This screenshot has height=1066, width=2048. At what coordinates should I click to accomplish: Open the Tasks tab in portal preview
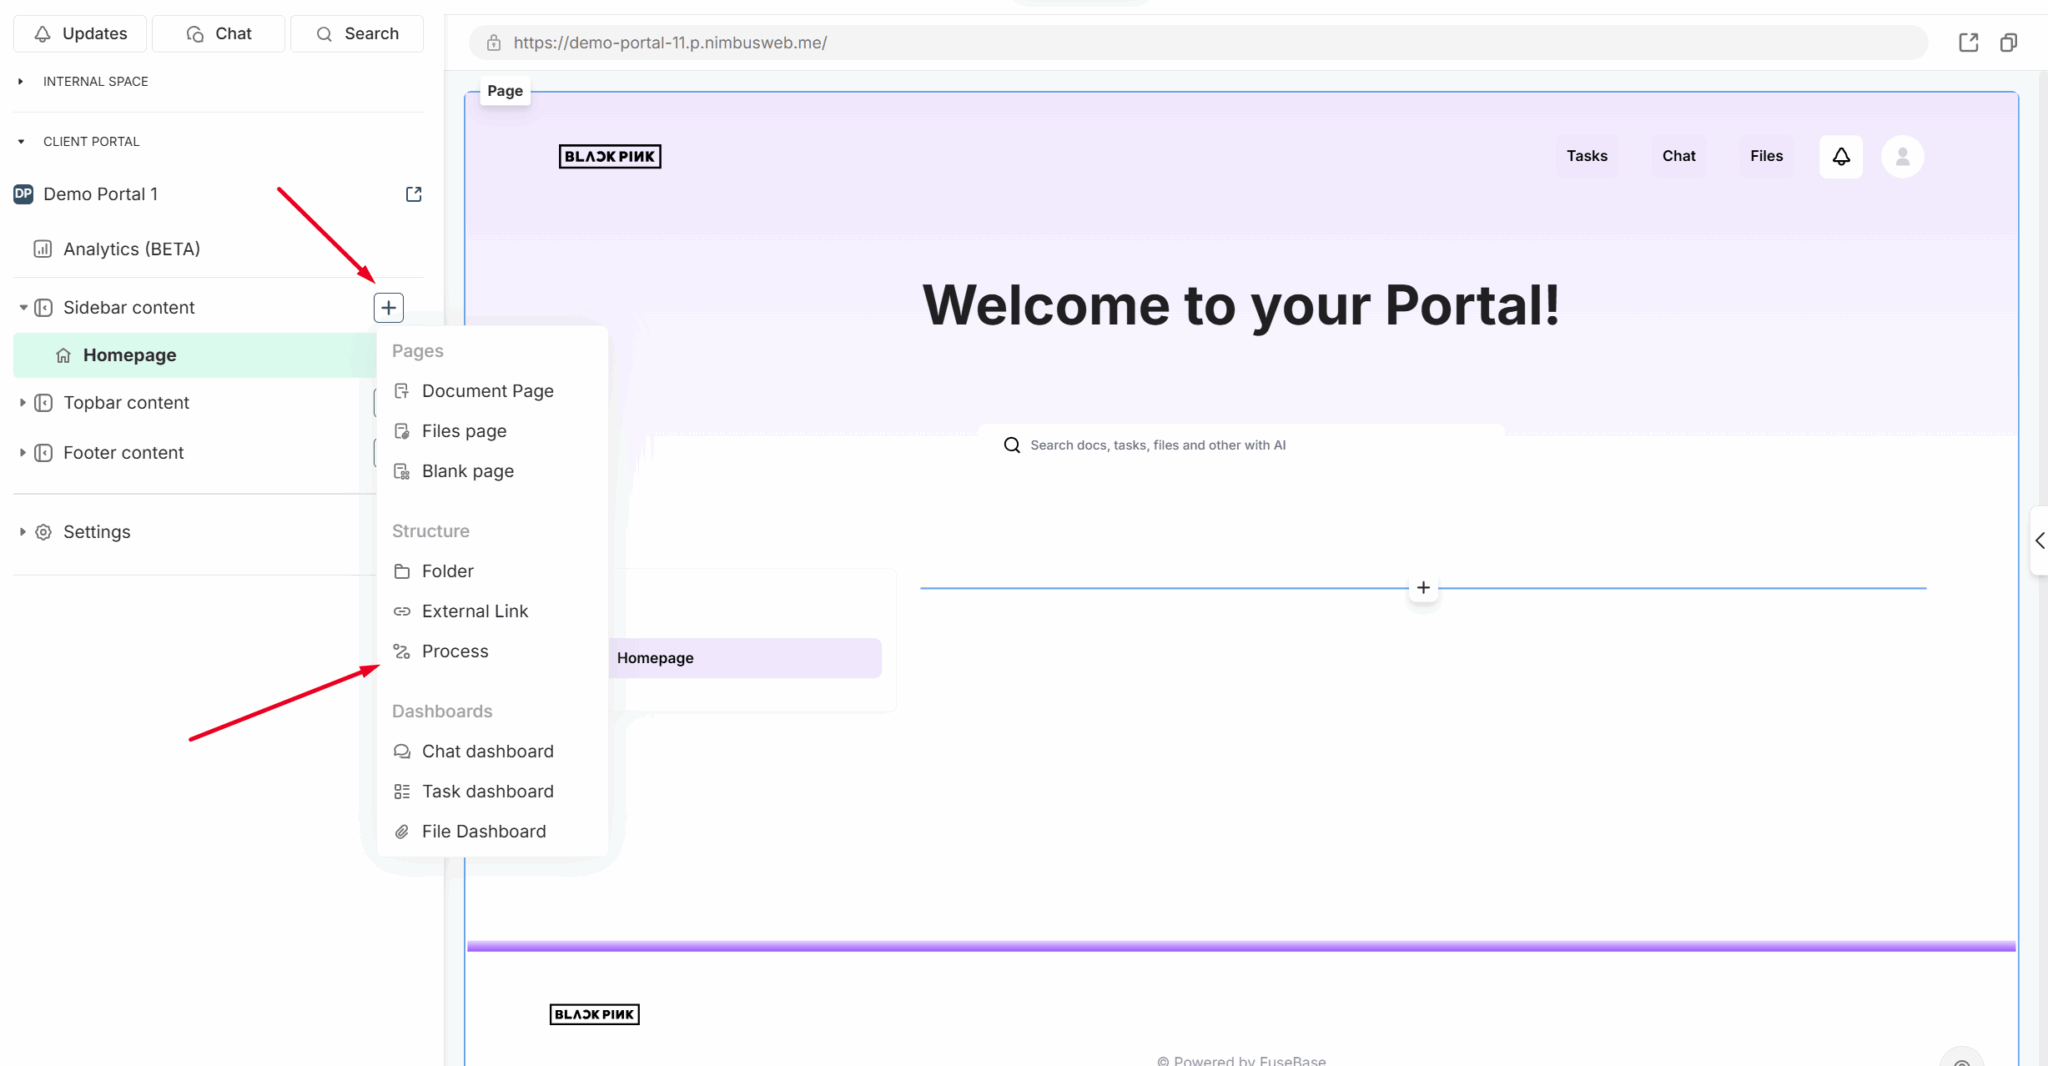pyautogui.click(x=1586, y=156)
